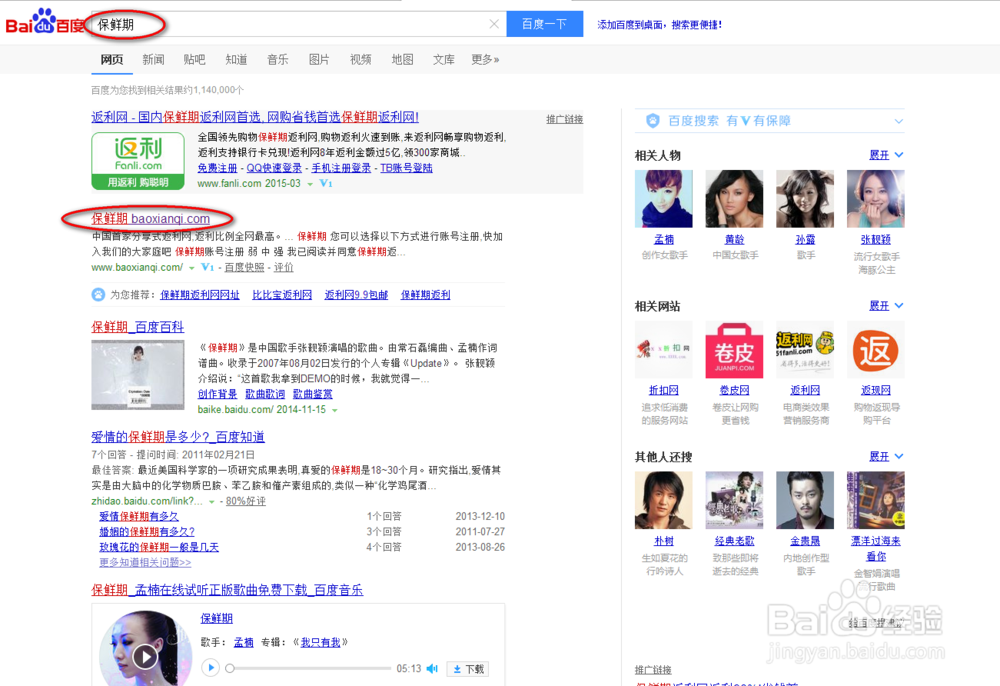Viewport: 1000px width, 686px height.
Task: Open album link 我只有我
Action: click(x=320, y=643)
